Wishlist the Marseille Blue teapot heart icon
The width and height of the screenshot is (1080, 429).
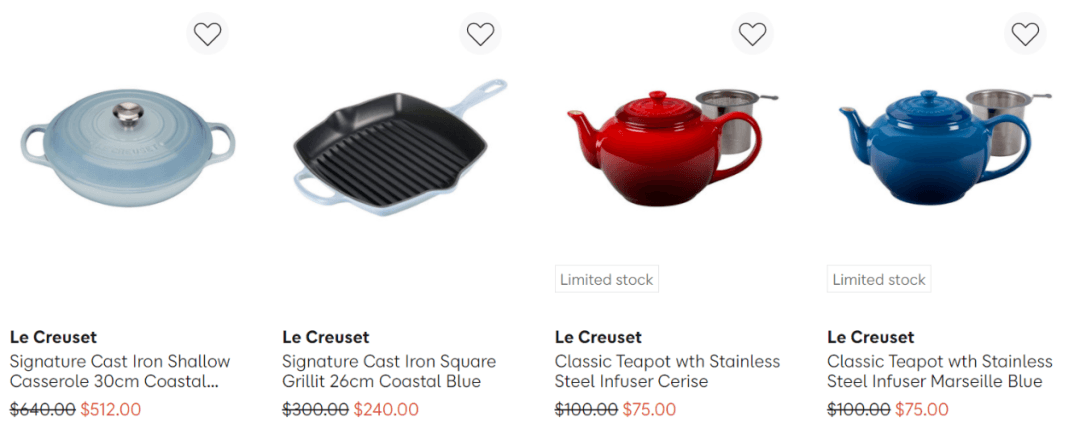[1025, 33]
